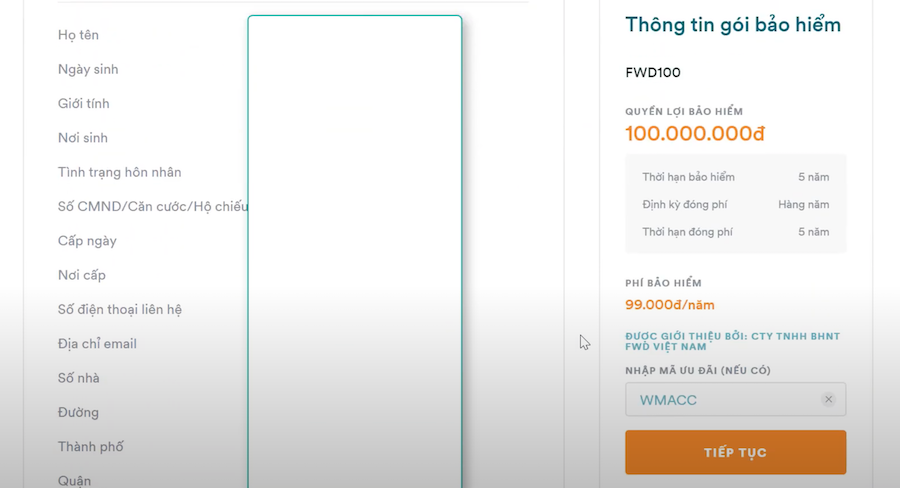Click the Số điện thoại liên hệ label
900x488 pixels.
(120, 310)
